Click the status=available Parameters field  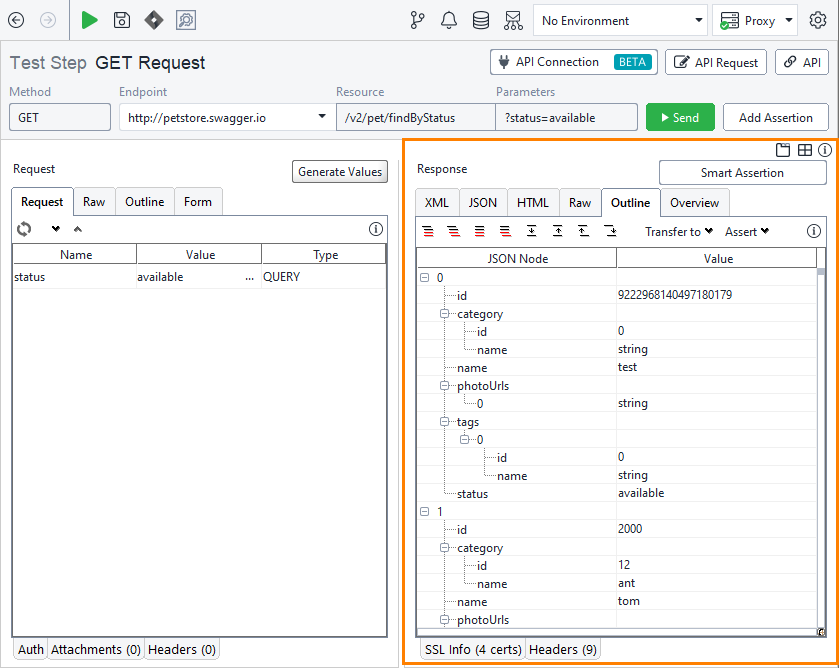click(566, 116)
